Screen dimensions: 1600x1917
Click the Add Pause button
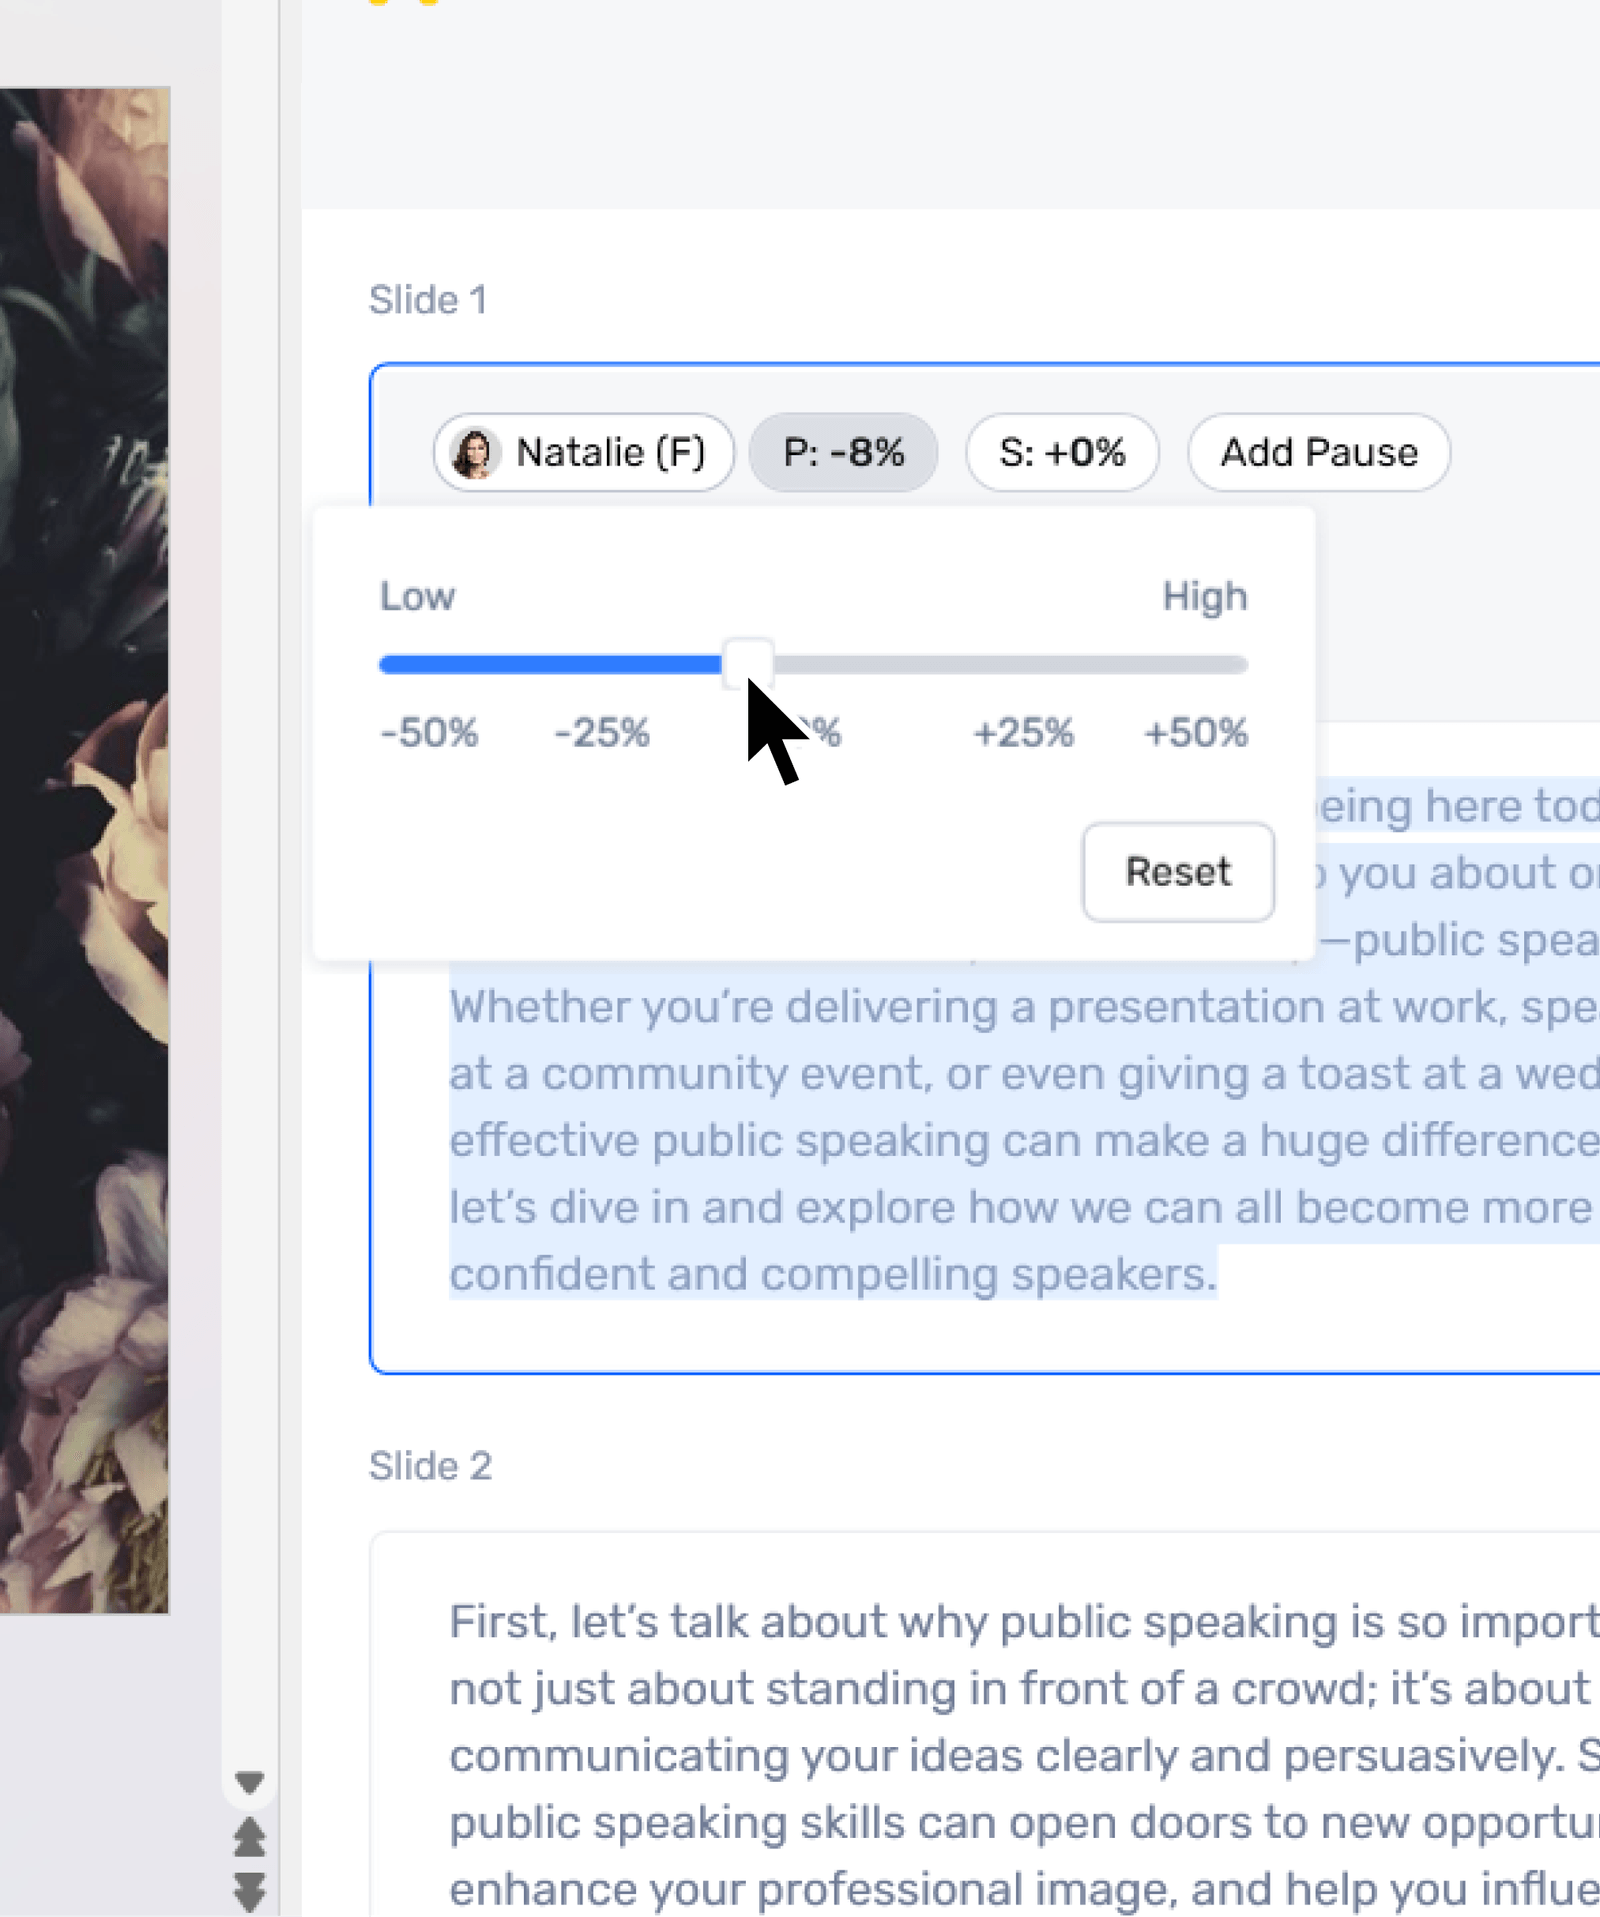1318,452
